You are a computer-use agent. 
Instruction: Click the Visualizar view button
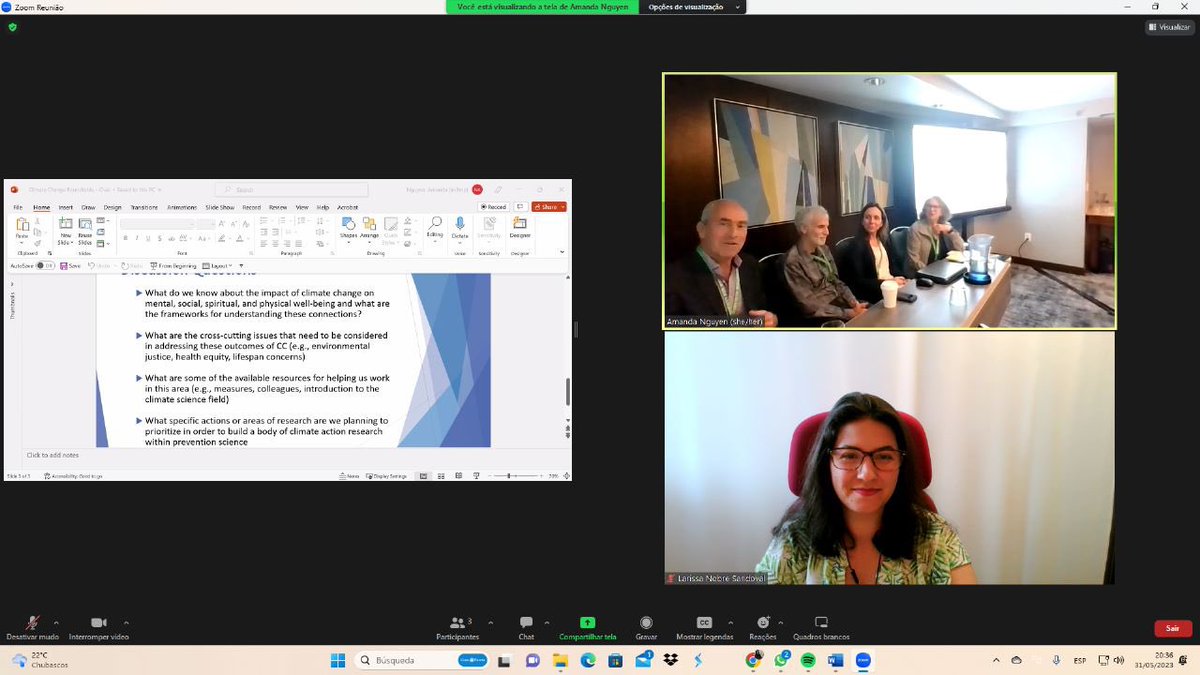[x=1171, y=27]
